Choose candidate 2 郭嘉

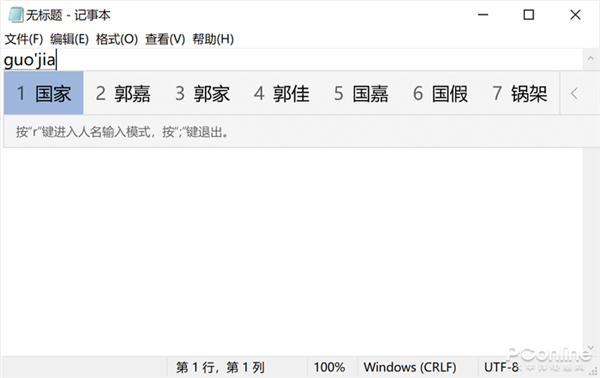123,93
